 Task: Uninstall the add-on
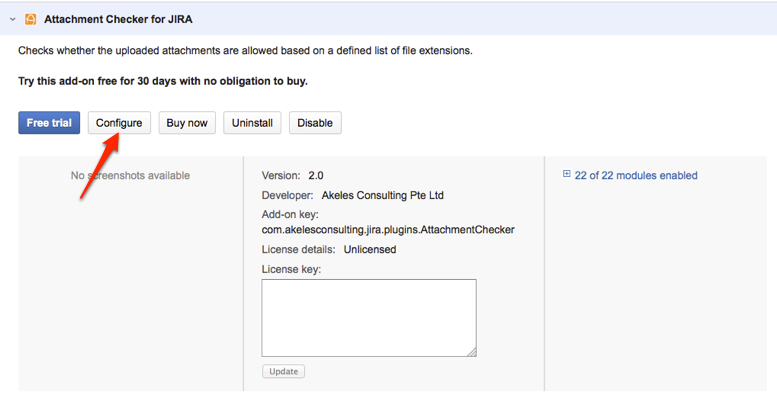tap(252, 123)
